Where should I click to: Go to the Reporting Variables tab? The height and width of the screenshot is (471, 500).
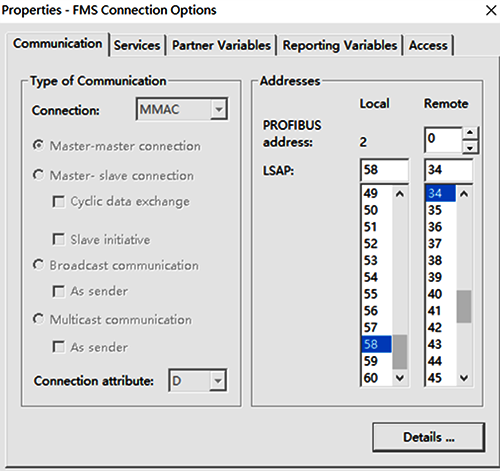point(340,45)
